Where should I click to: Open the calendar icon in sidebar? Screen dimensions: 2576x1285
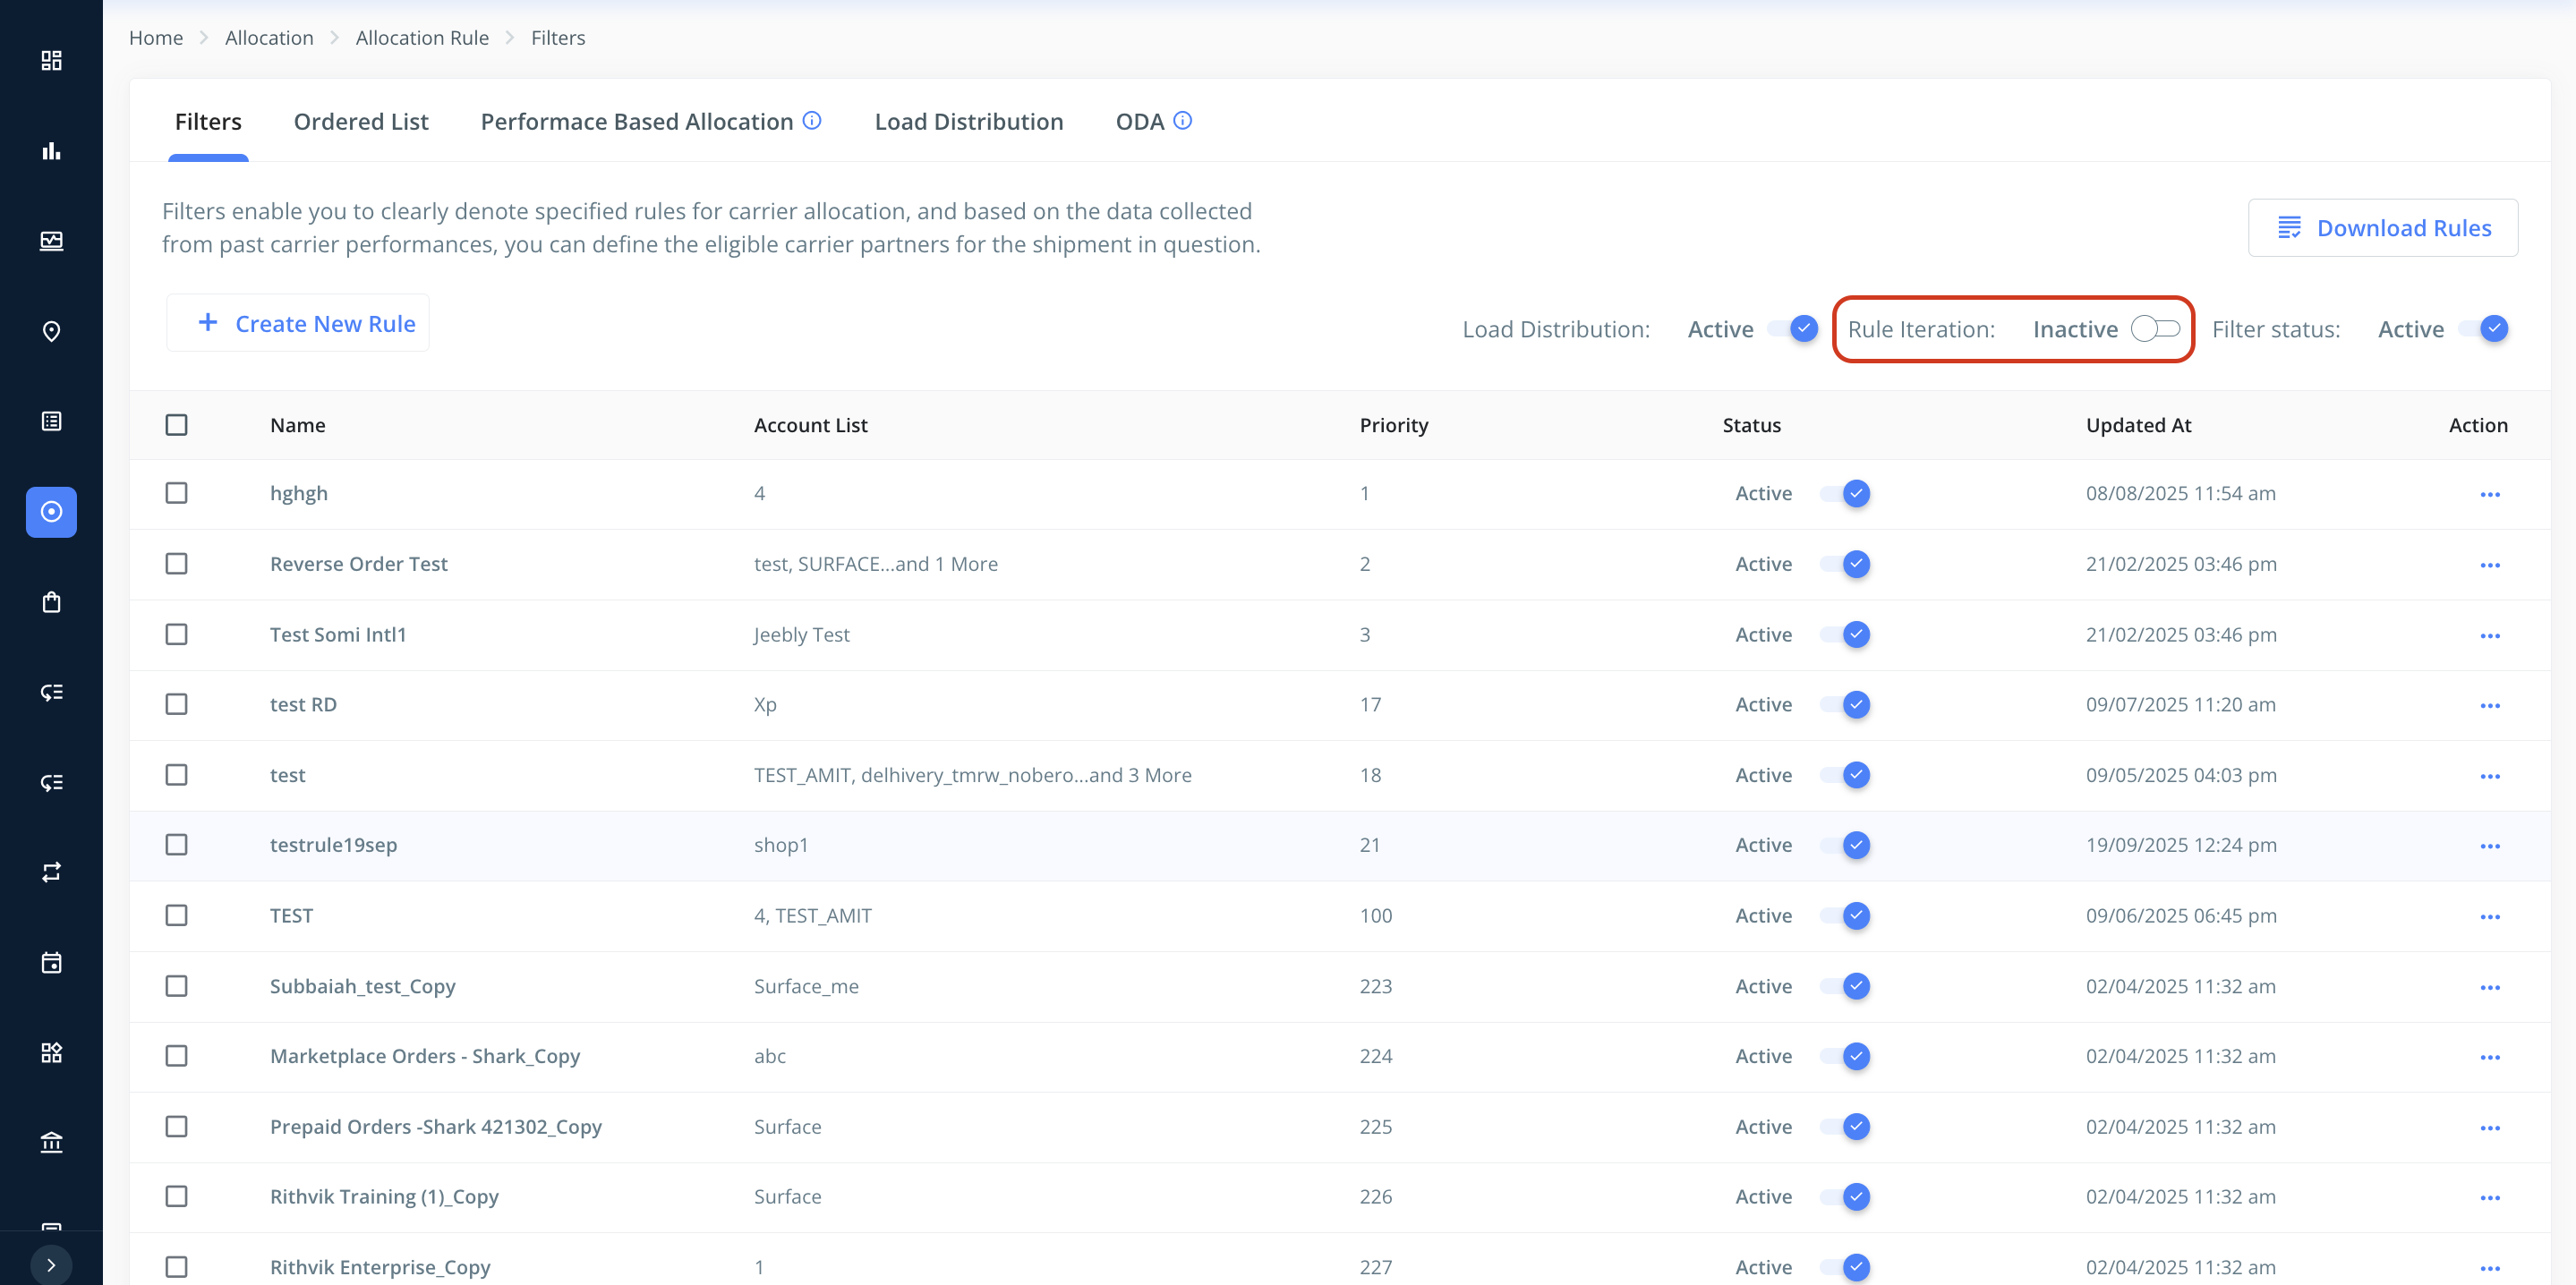coord(51,963)
